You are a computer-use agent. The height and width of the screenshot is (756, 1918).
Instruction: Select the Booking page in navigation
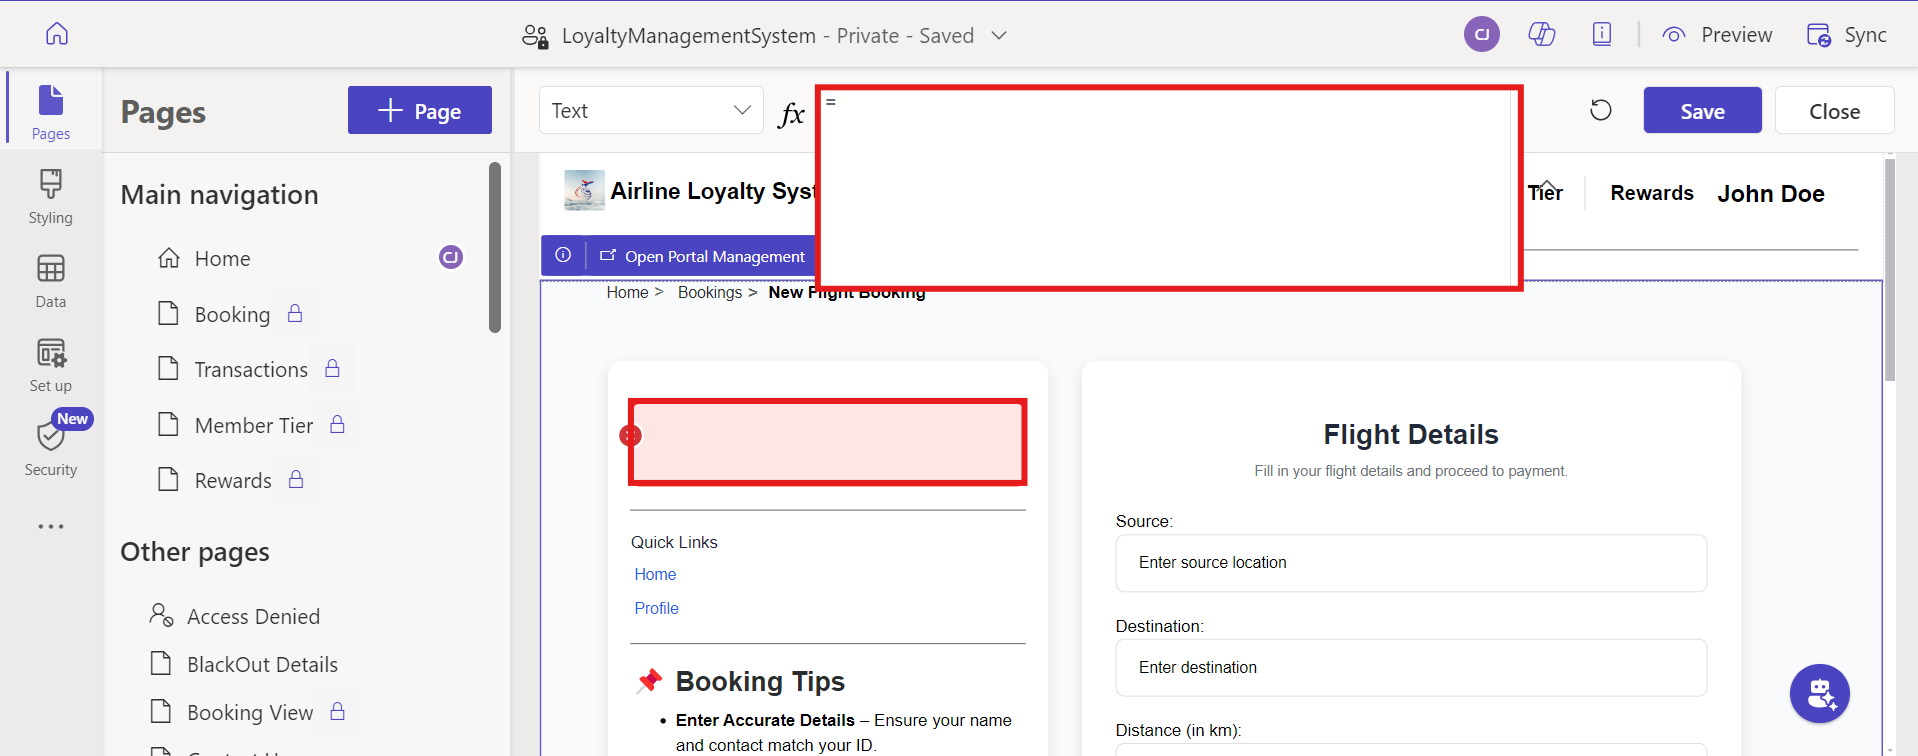(232, 315)
